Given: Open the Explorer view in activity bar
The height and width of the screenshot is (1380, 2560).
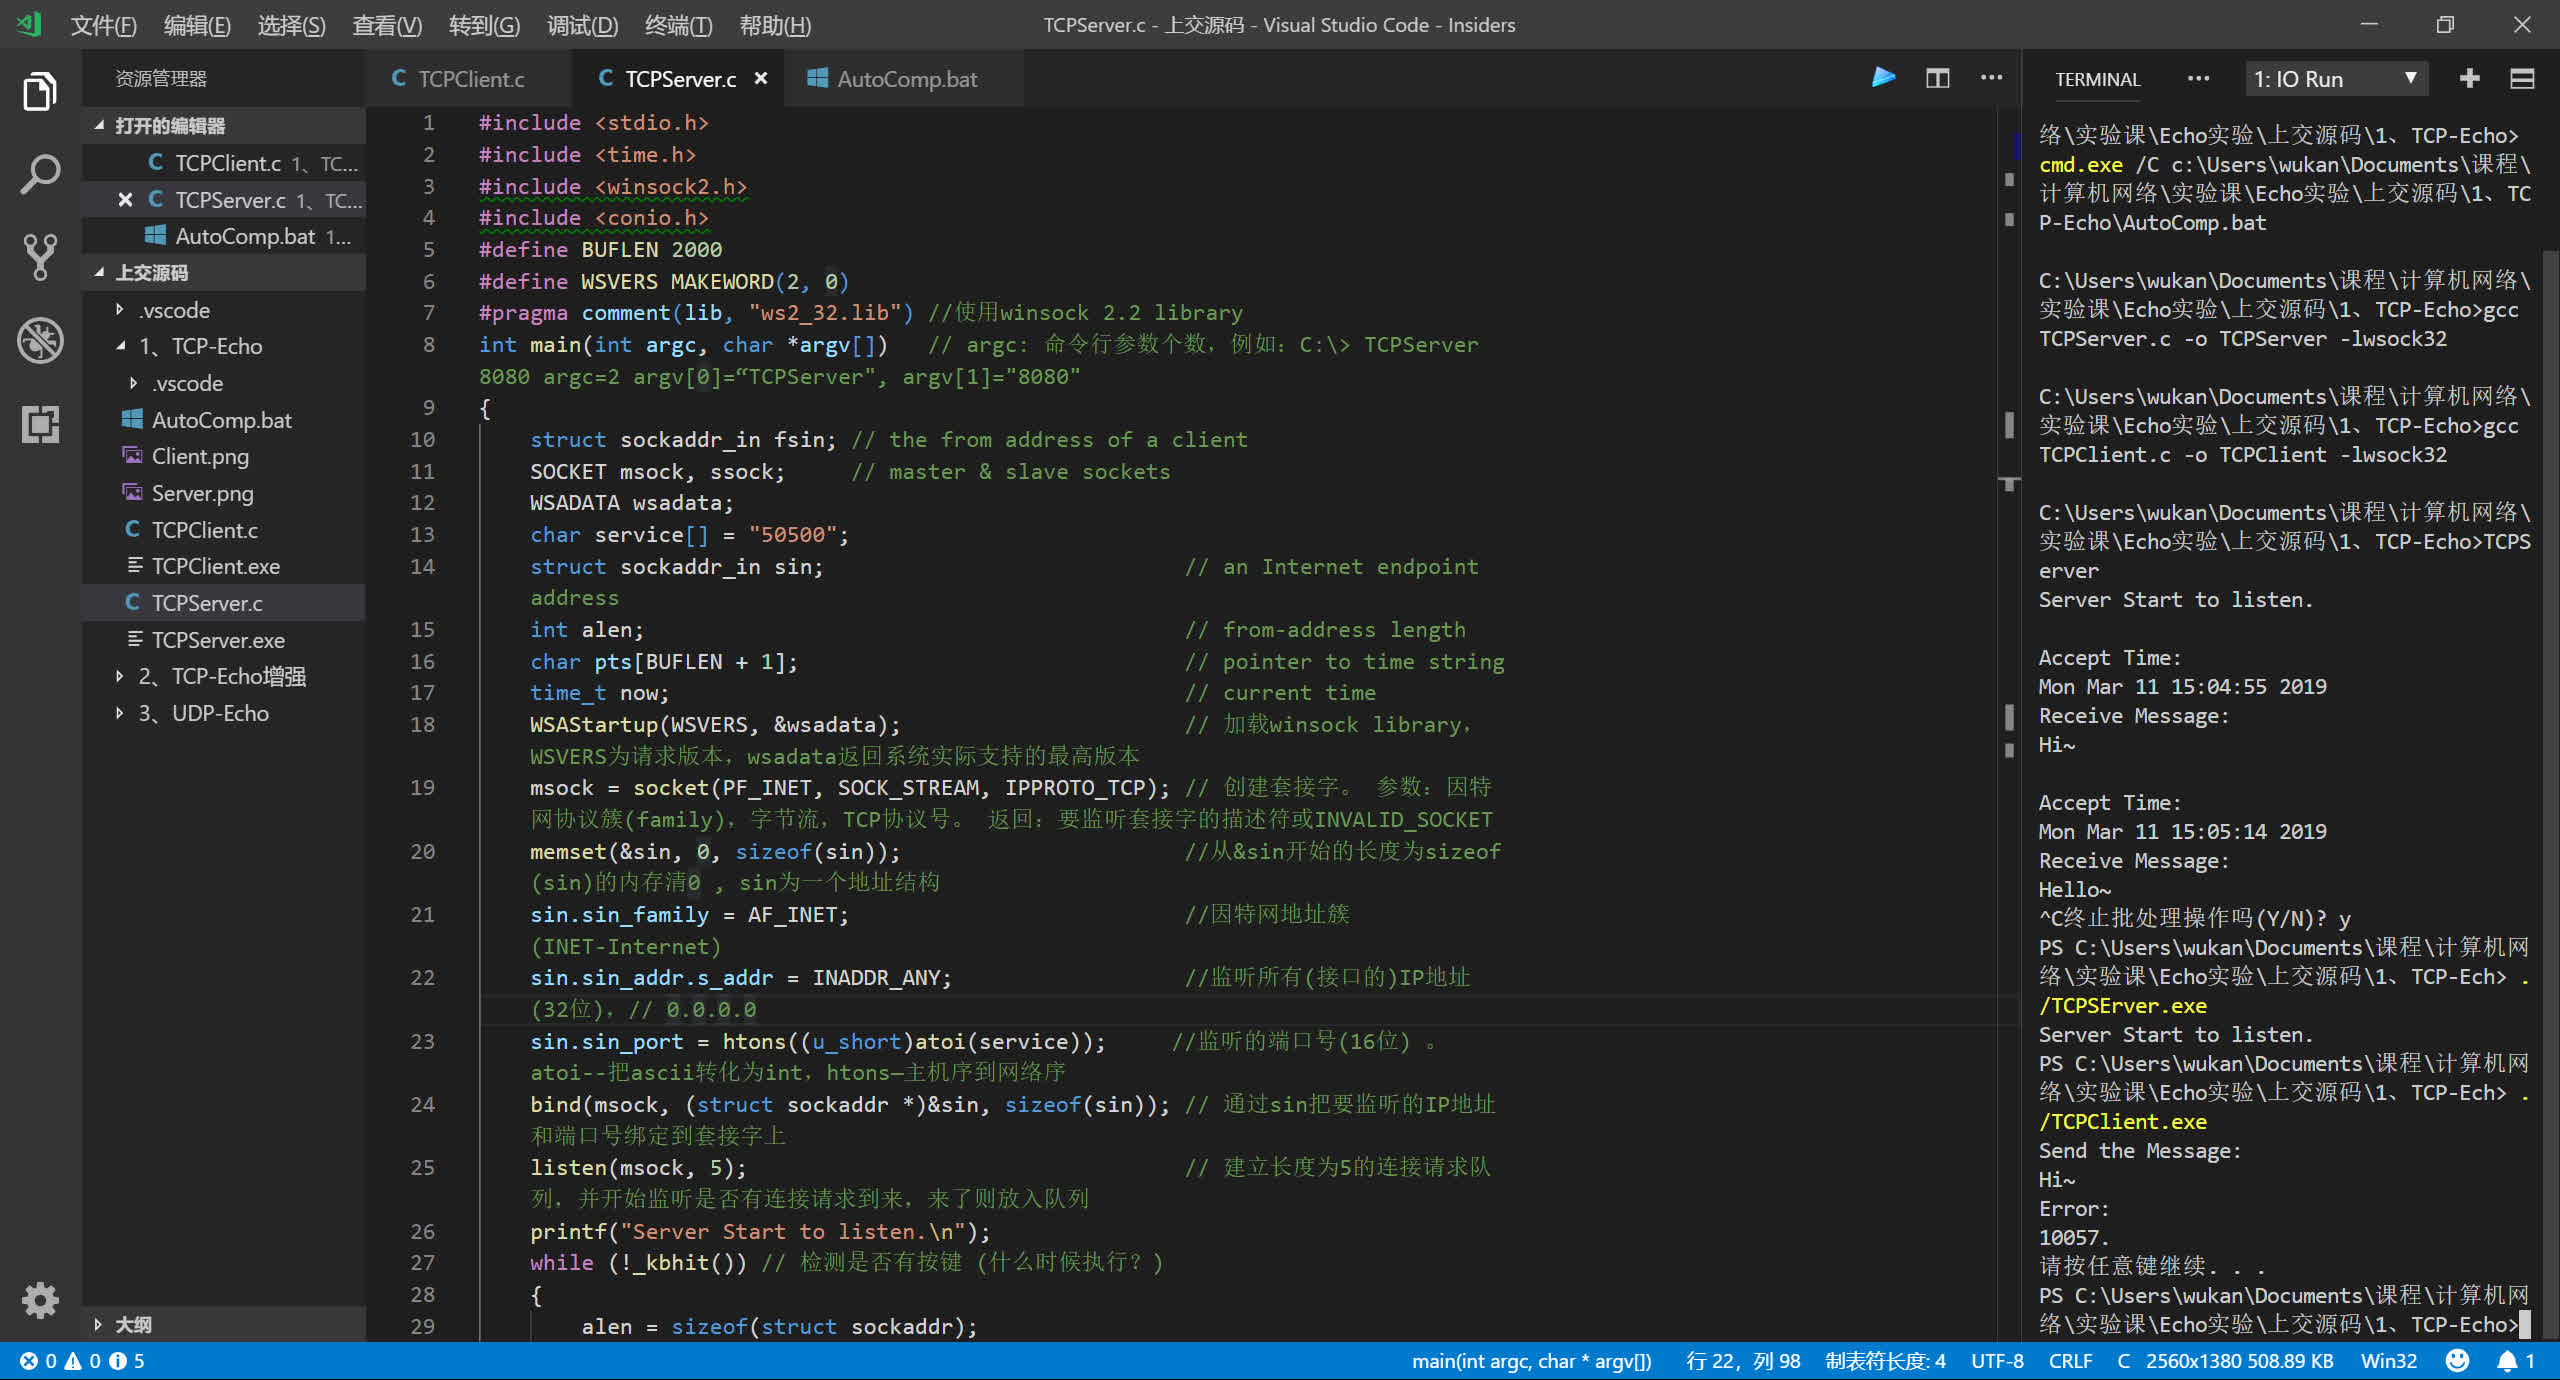Looking at the screenshot, I should (x=40, y=92).
